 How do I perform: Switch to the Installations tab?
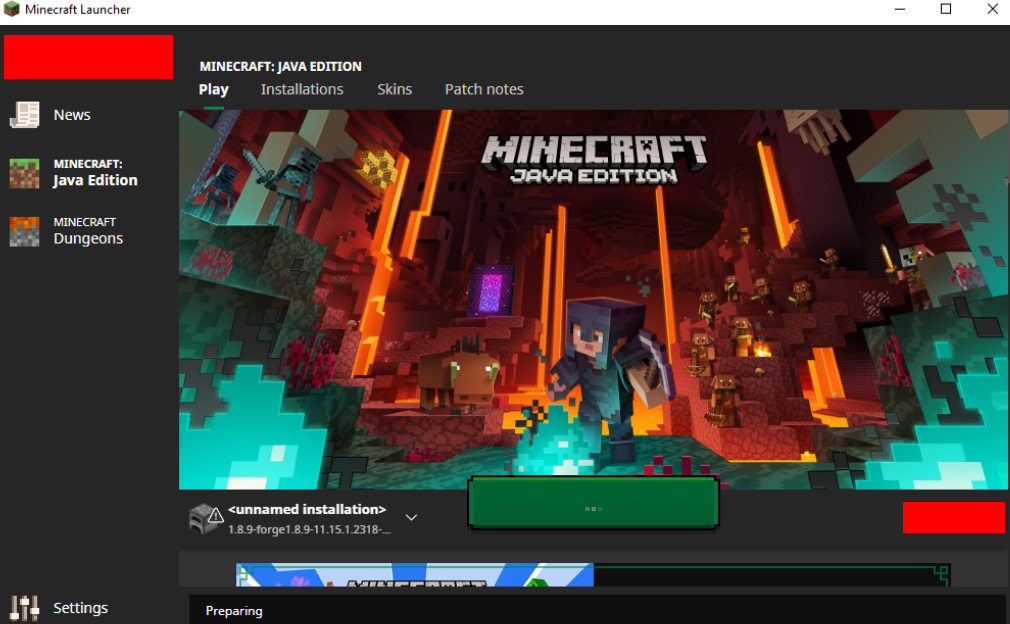coord(302,89)
